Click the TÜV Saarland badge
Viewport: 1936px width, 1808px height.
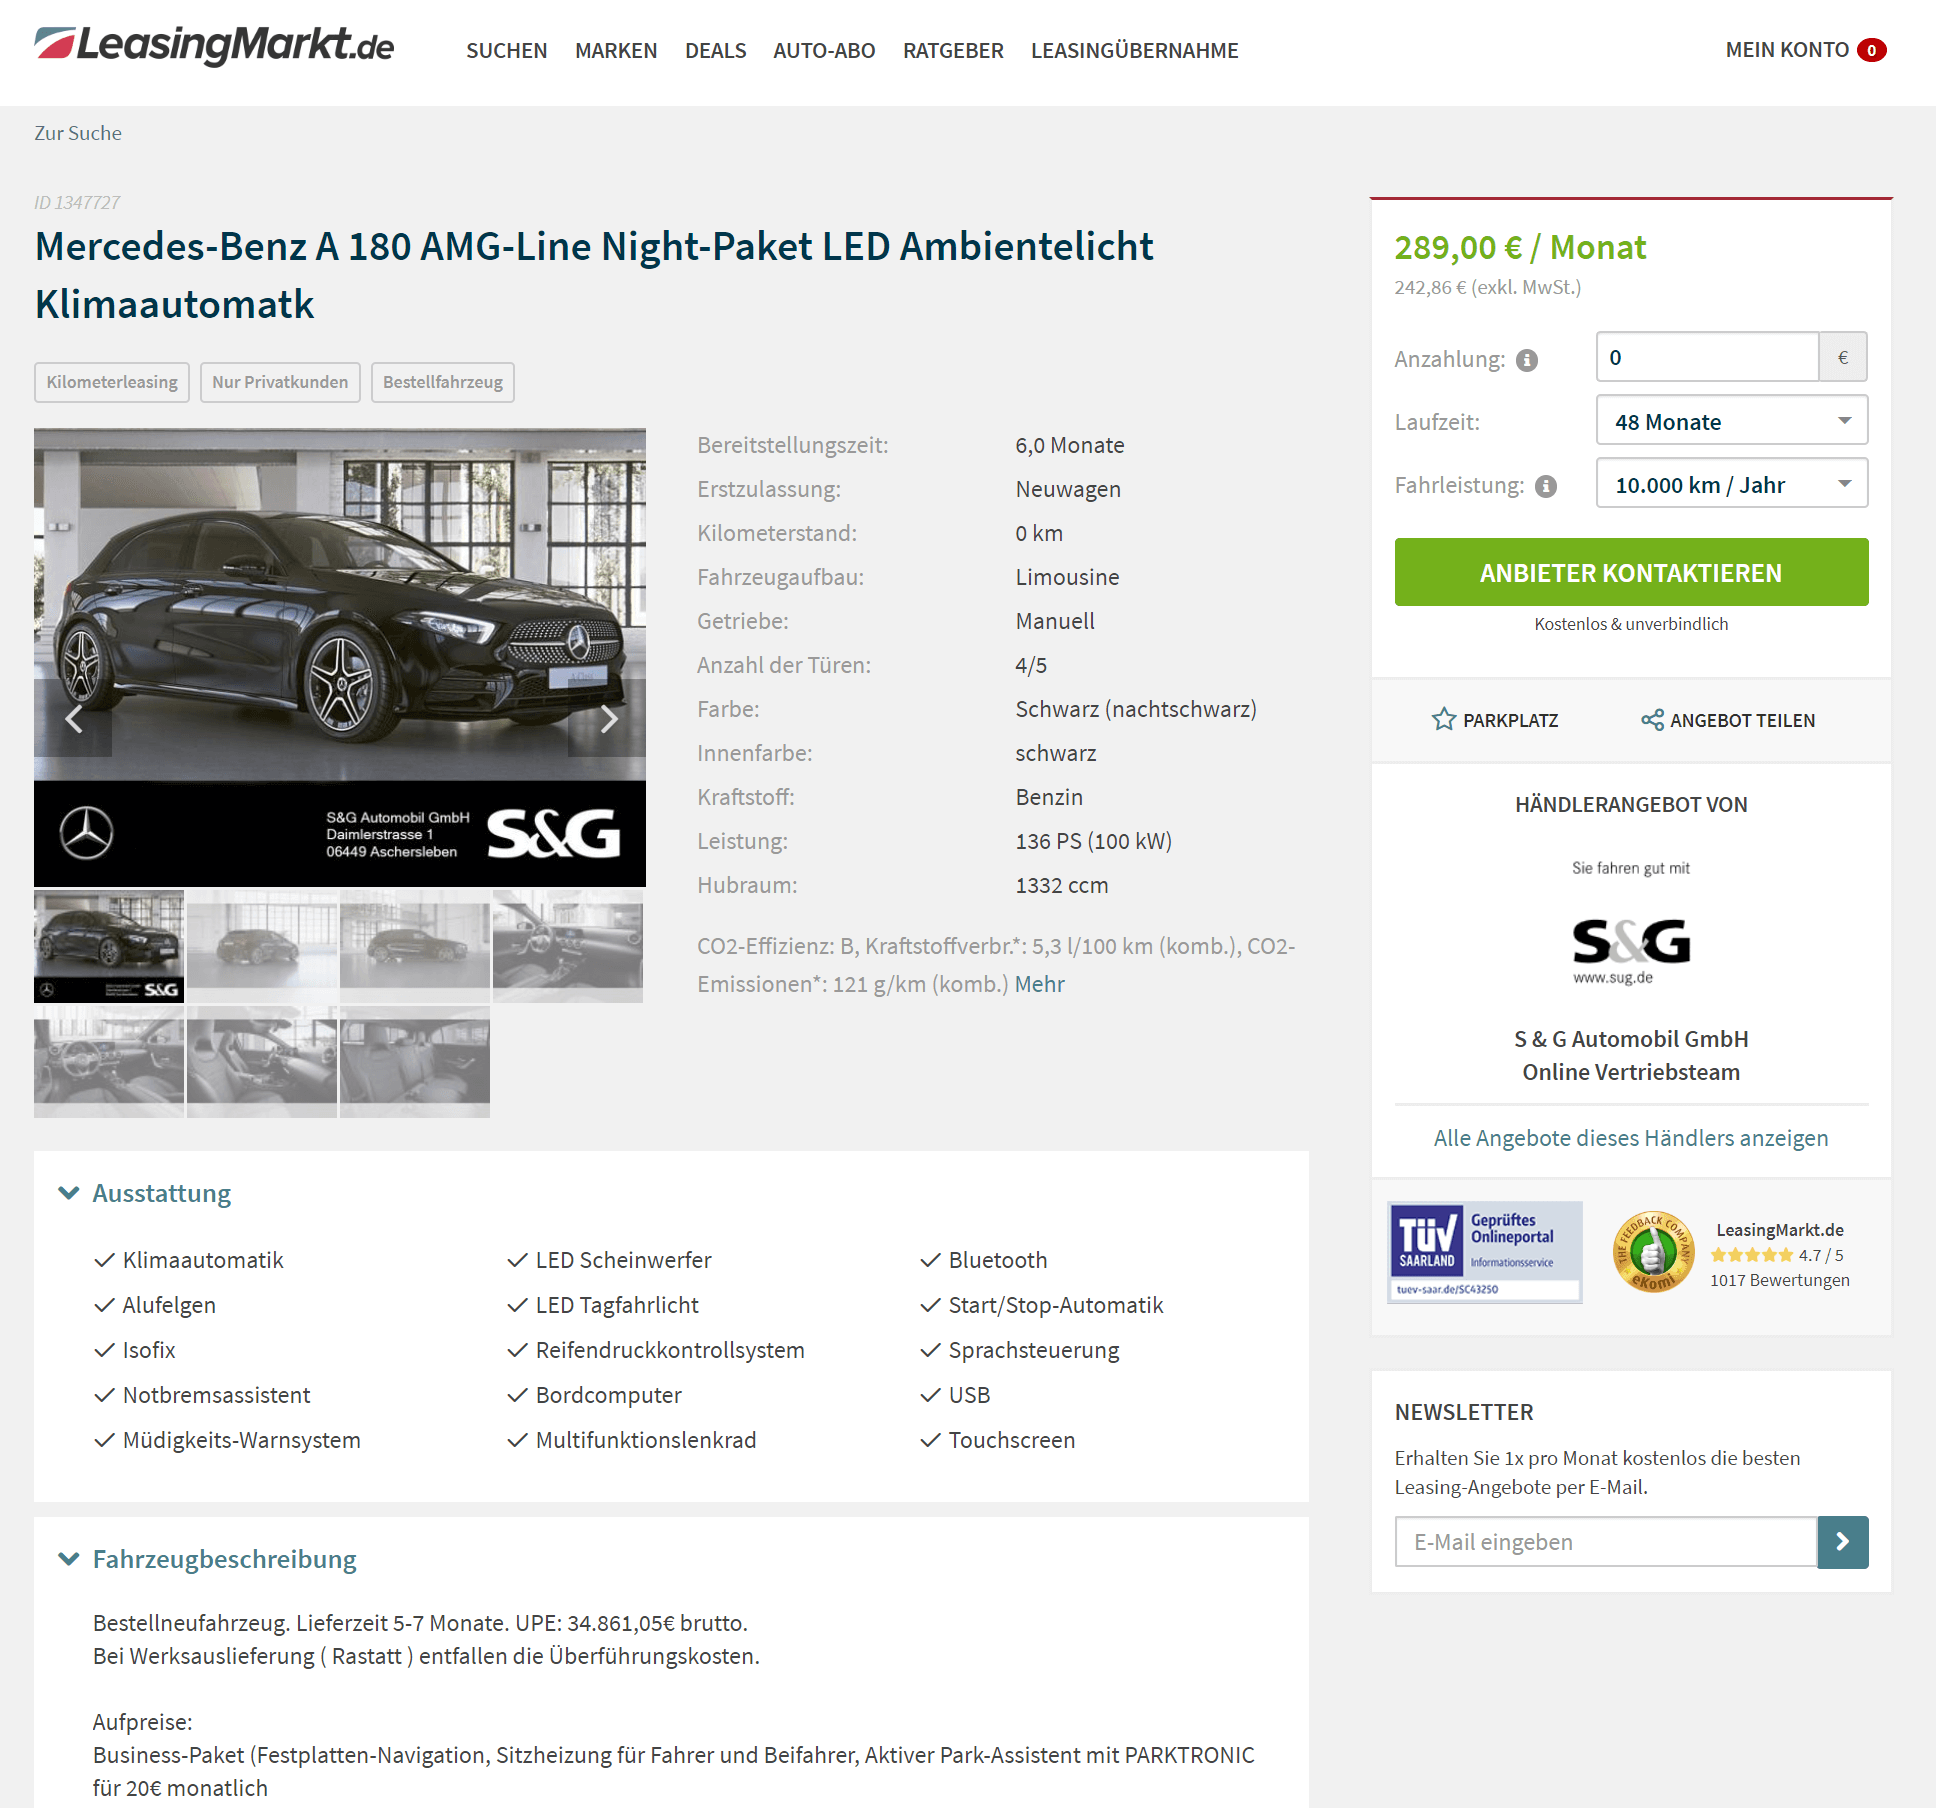click(x=1485, y=1252)
